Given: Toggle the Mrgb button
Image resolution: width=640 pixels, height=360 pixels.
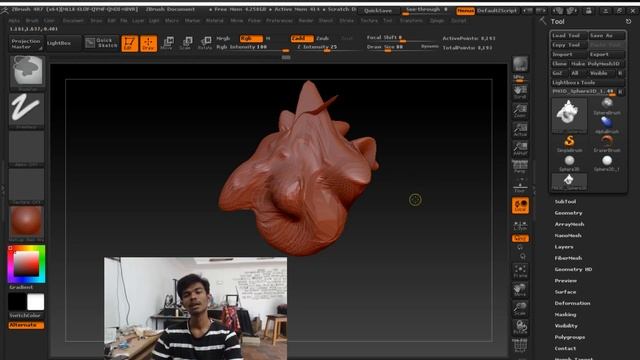Looking at the screenshot, I should (223, 38).
